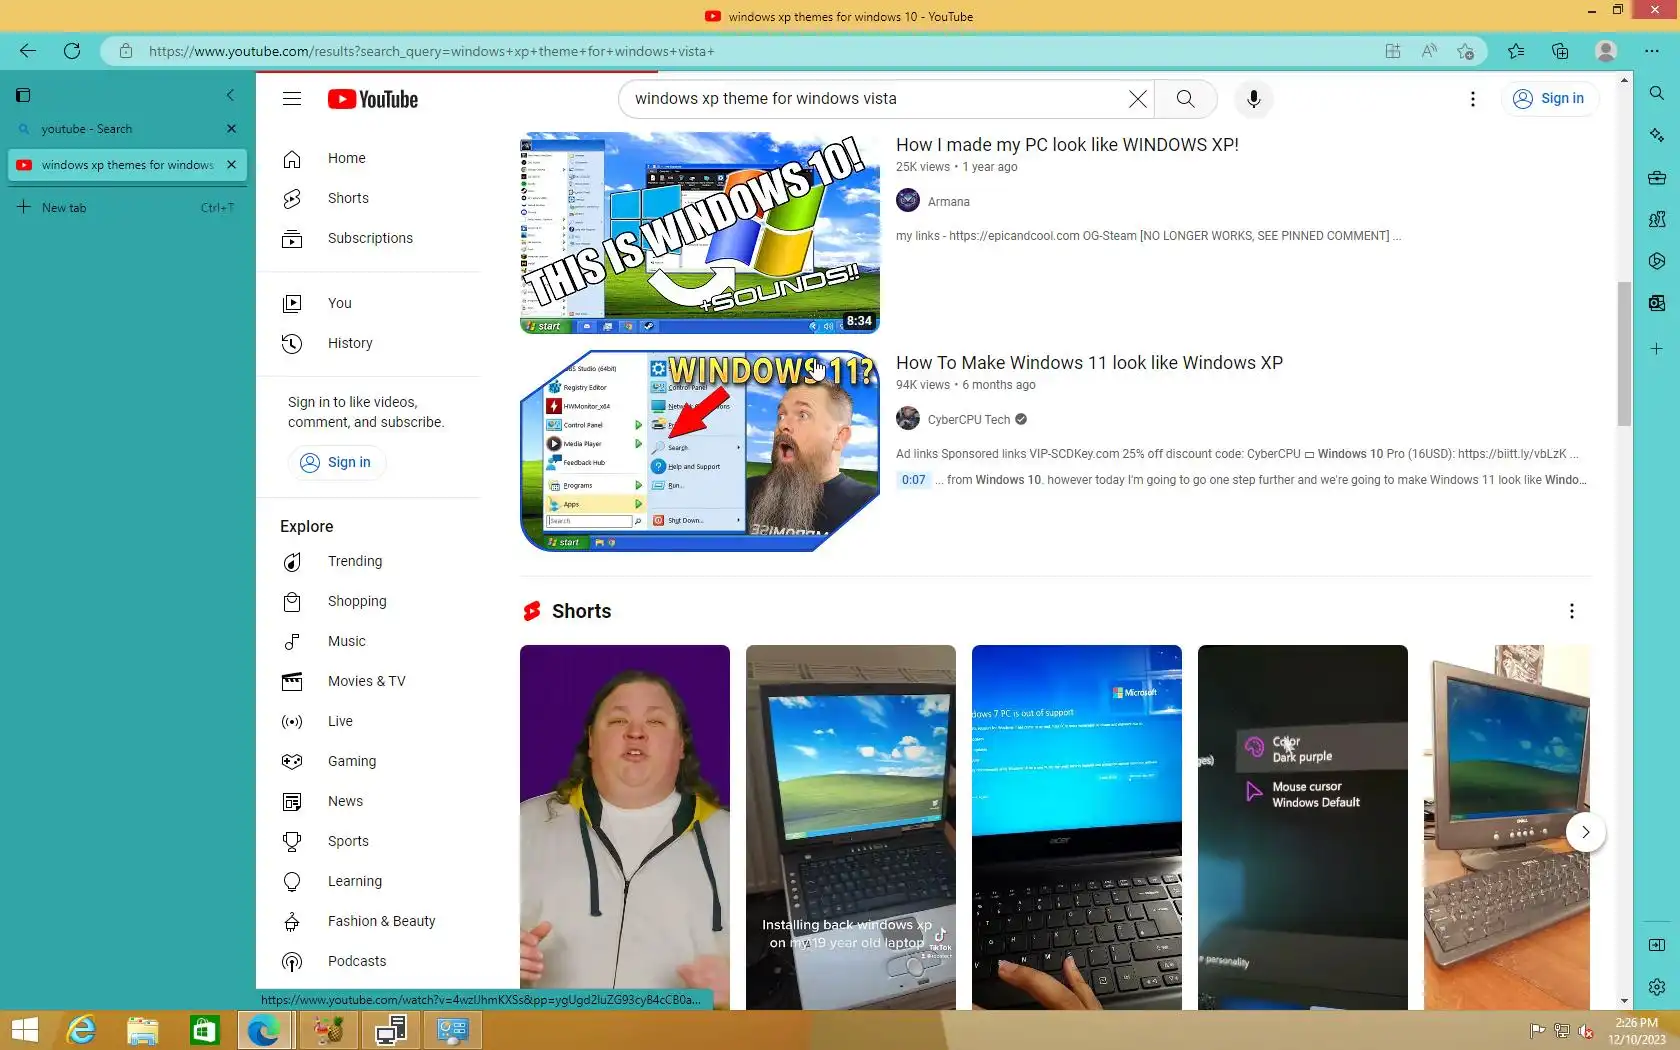Viewport: 1680px width, 1050px height.
Task: Click the page vertical scrollbar
Action: pyautogui.click(x=1624, y=354)
